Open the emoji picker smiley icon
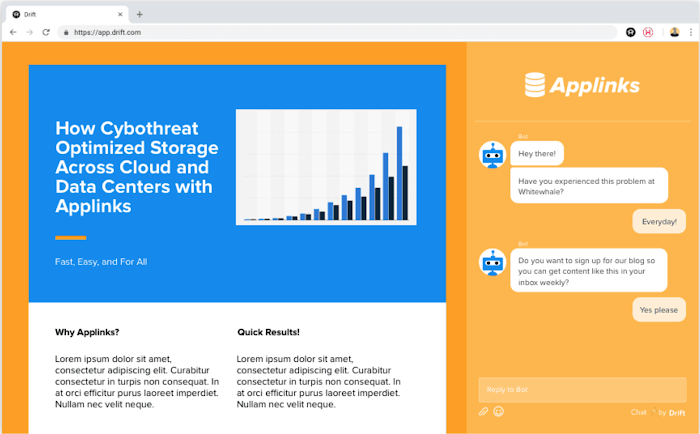Viewport: 700px width, 434px height. tap(499, 411)
